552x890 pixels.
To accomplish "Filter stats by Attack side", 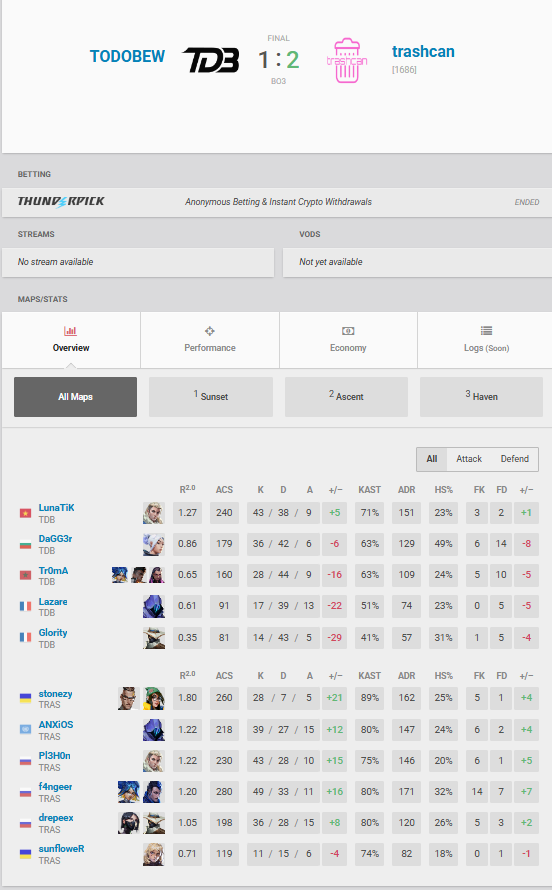I will [x=469, y=459].
